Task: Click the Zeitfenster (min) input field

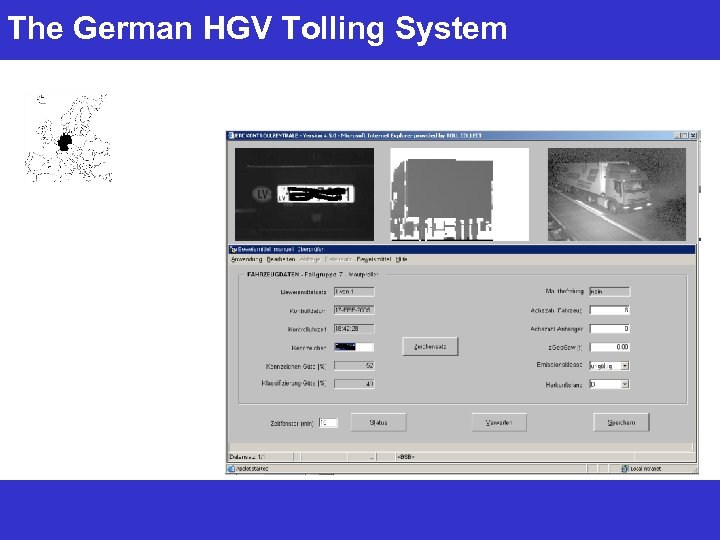Action: [328, 423]
